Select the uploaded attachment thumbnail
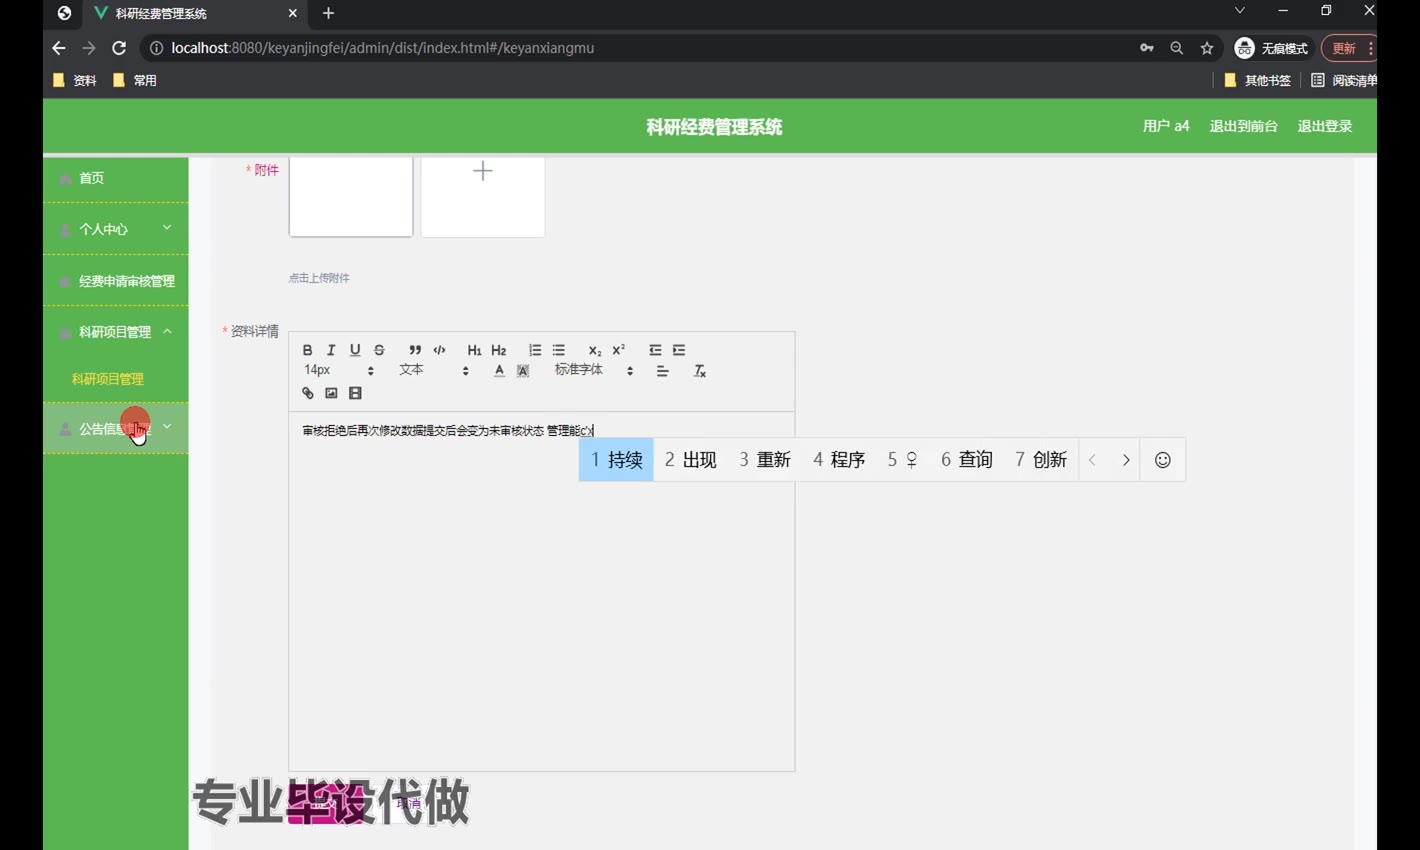 coord(351,197)
